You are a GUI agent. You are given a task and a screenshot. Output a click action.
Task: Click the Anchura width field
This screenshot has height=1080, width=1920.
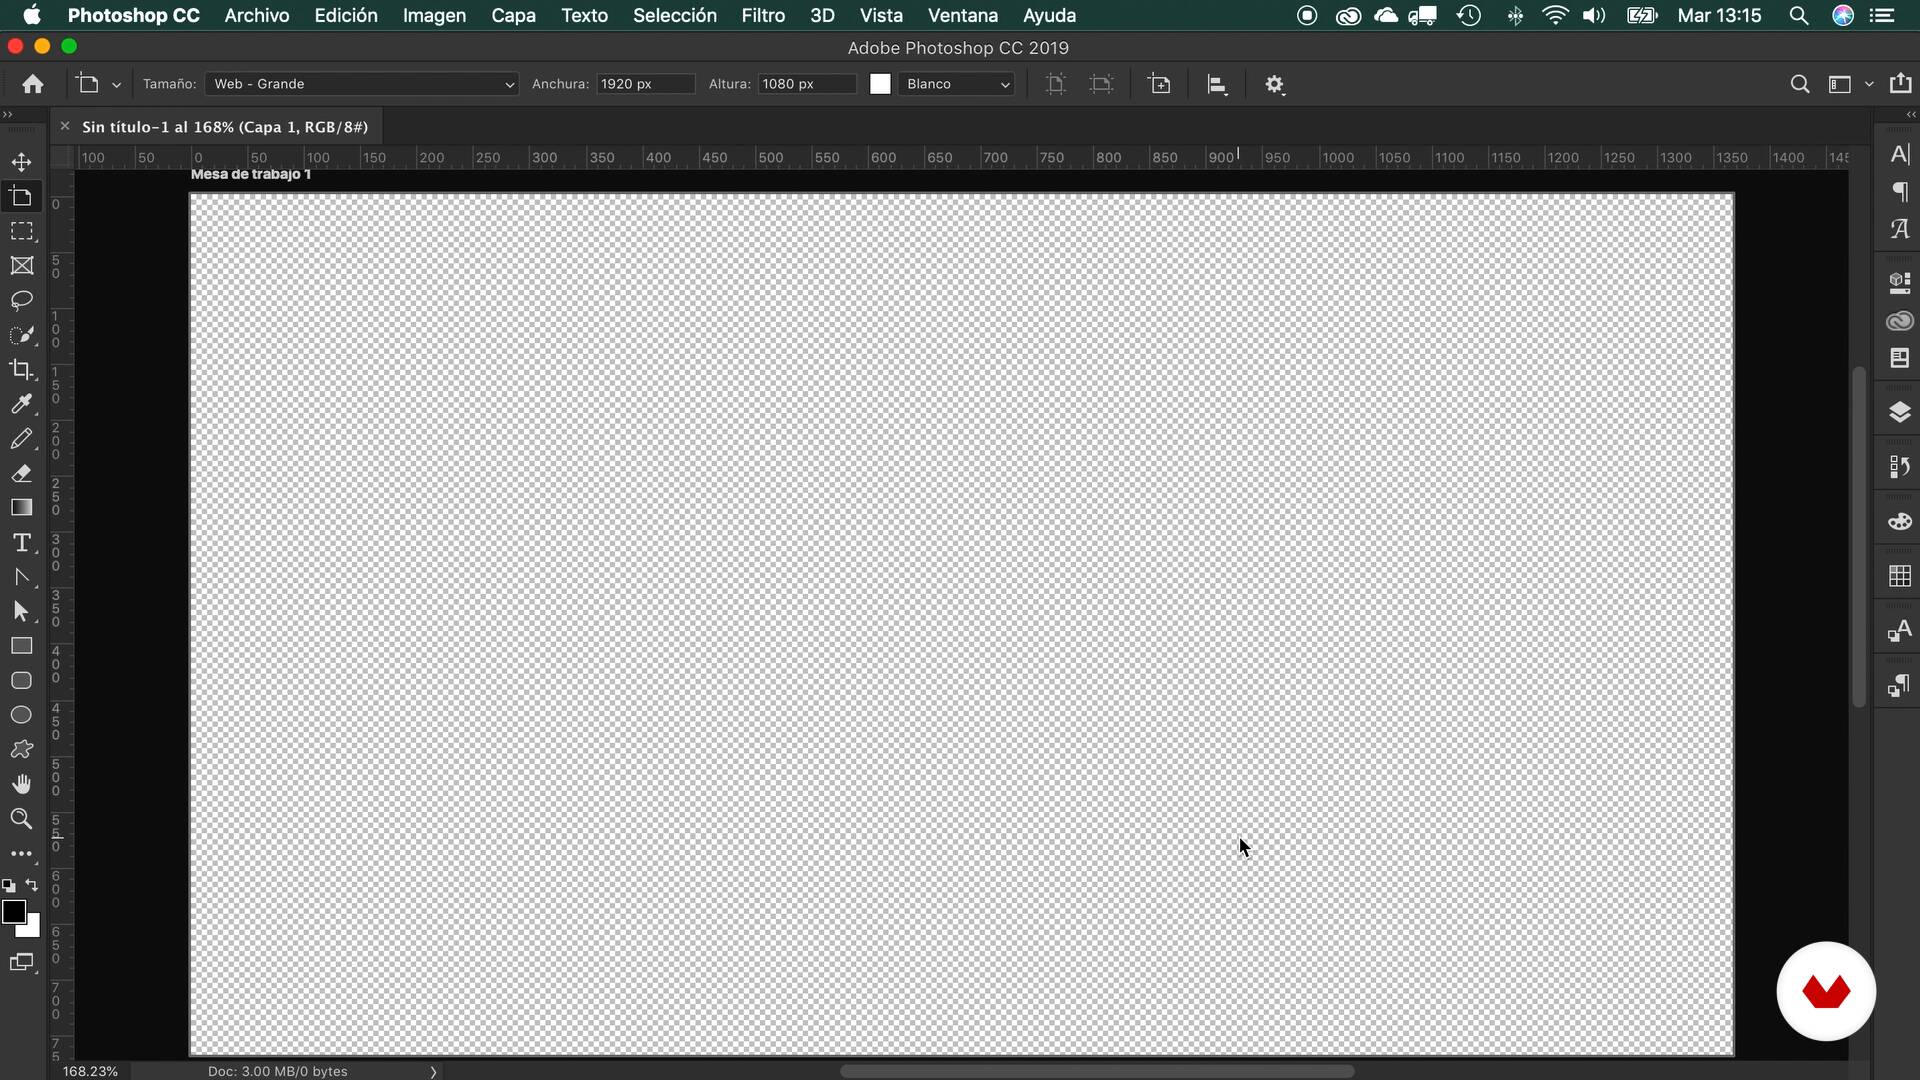coord(645,84)
